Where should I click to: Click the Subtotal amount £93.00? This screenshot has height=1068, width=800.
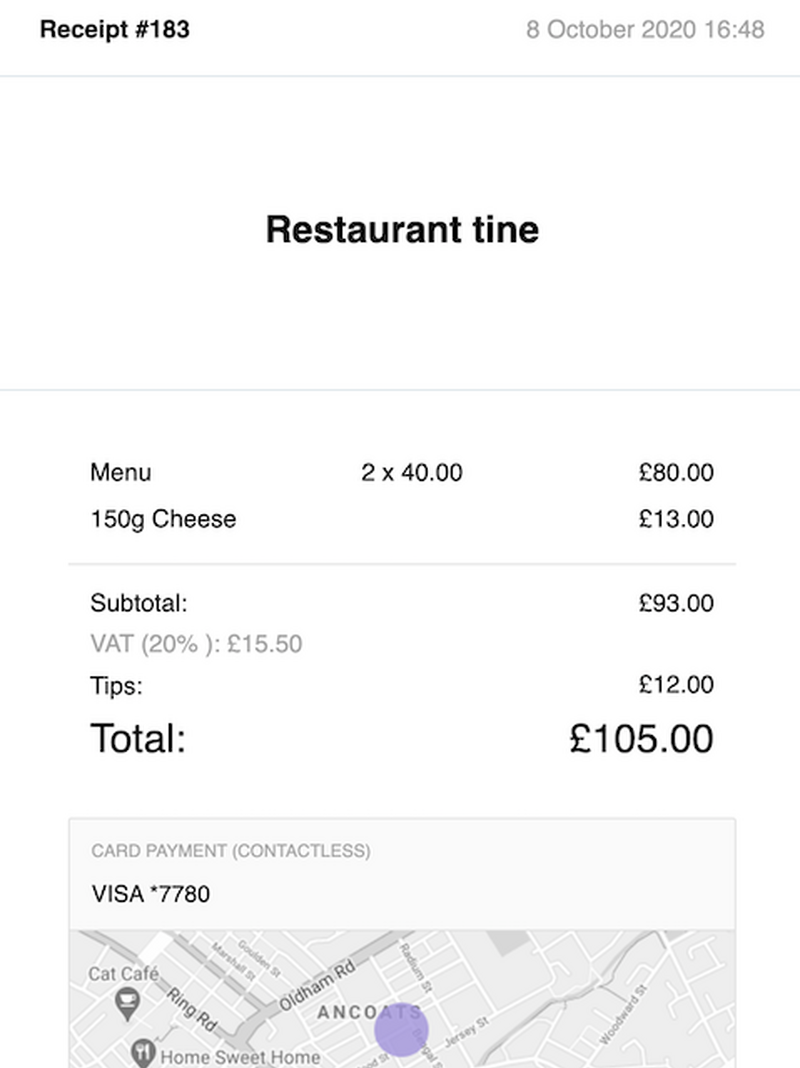pos(676,603)
